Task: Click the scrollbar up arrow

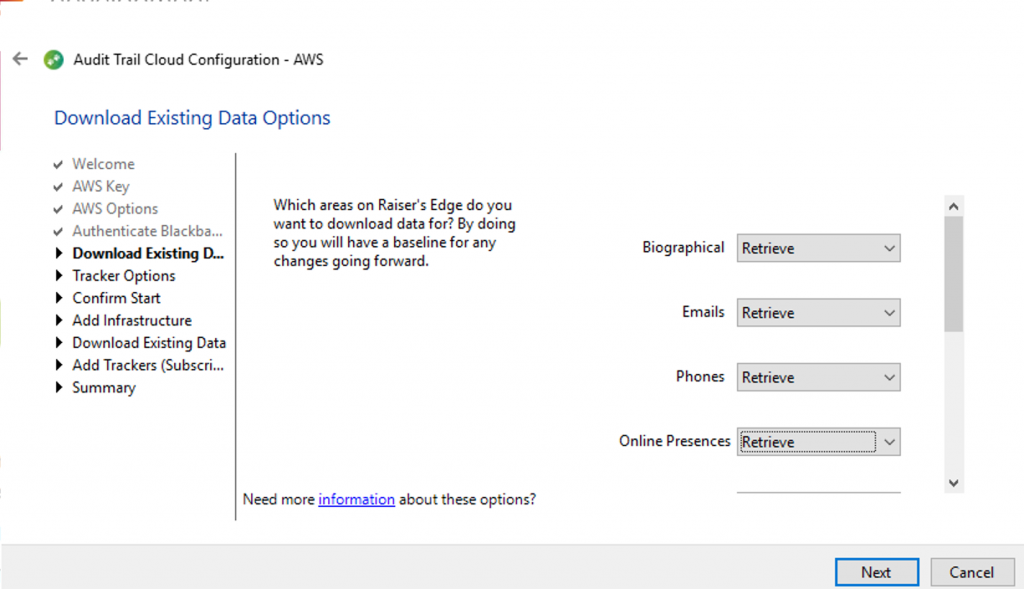Action: click(953, 205)
